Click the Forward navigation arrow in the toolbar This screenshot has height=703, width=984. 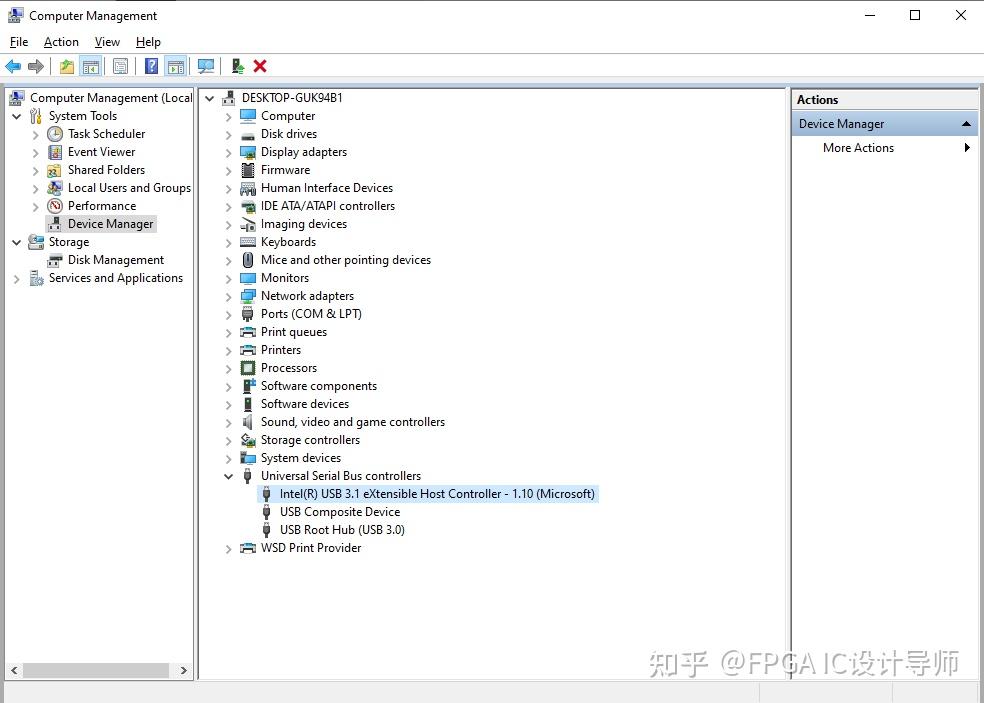38,66
